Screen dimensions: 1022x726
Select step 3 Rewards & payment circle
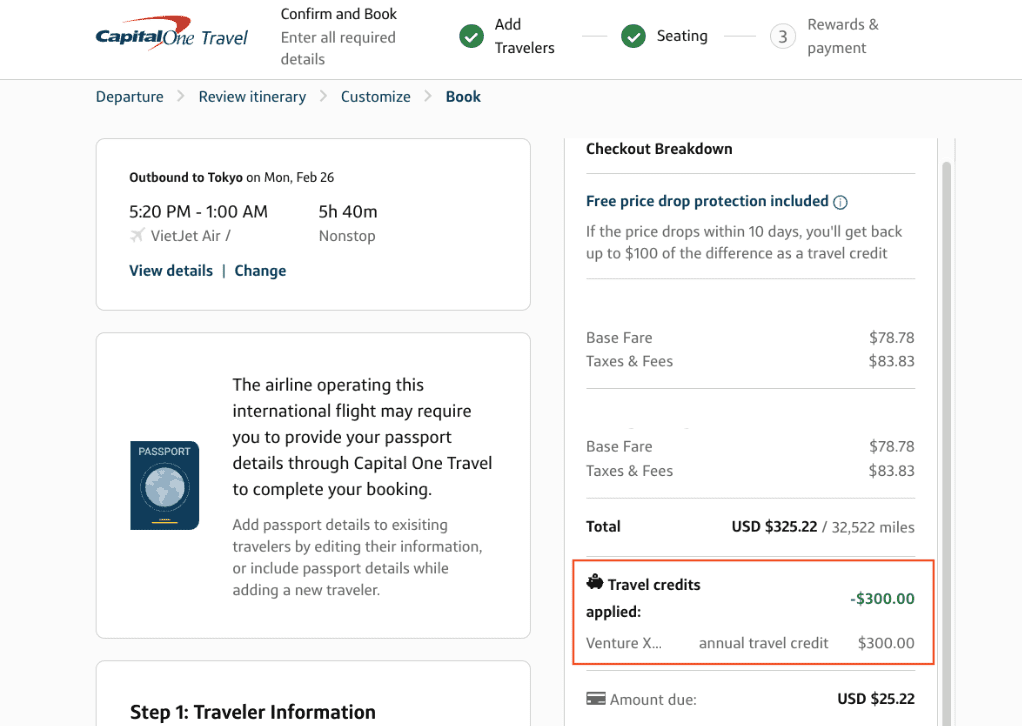click(784, 36)
